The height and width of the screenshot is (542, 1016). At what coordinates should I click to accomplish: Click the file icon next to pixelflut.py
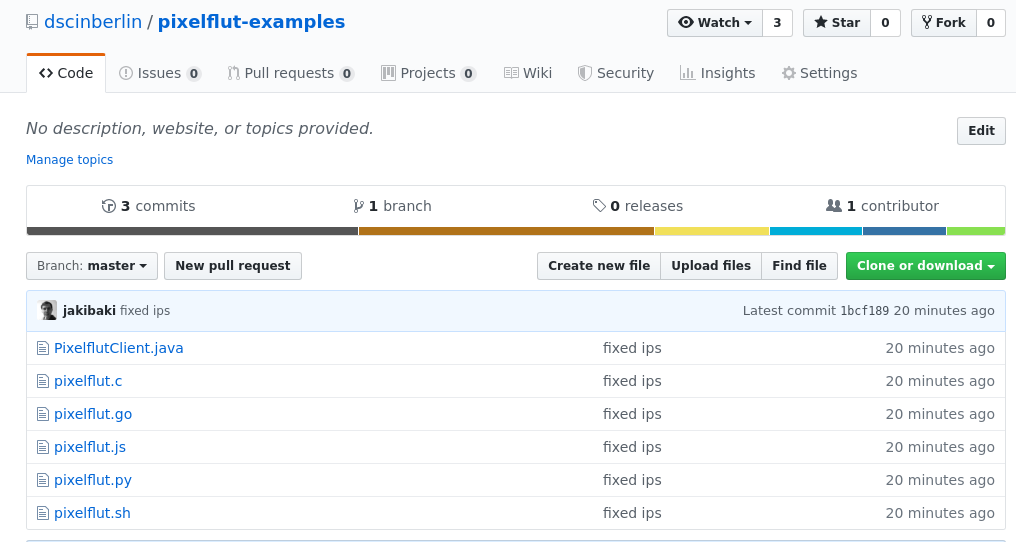pos(43,480)
